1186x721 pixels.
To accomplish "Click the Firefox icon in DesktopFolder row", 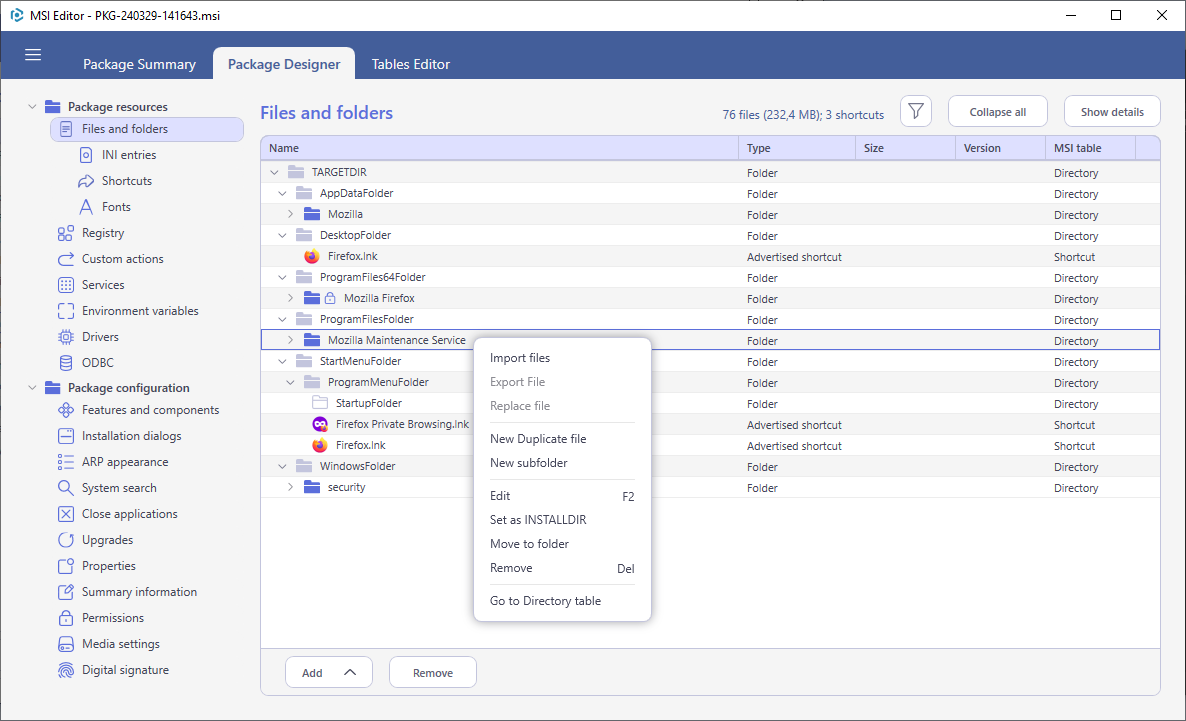I will pyautogui.click(x=312, y=256).
